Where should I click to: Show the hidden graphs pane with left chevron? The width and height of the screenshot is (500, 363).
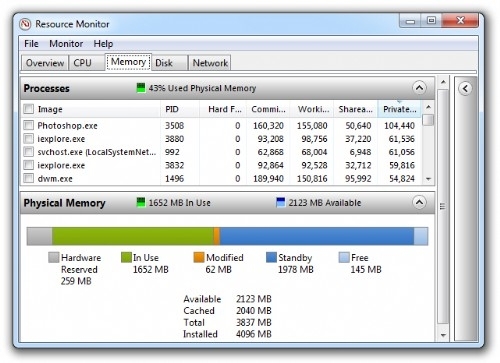[x=465, y=88]
